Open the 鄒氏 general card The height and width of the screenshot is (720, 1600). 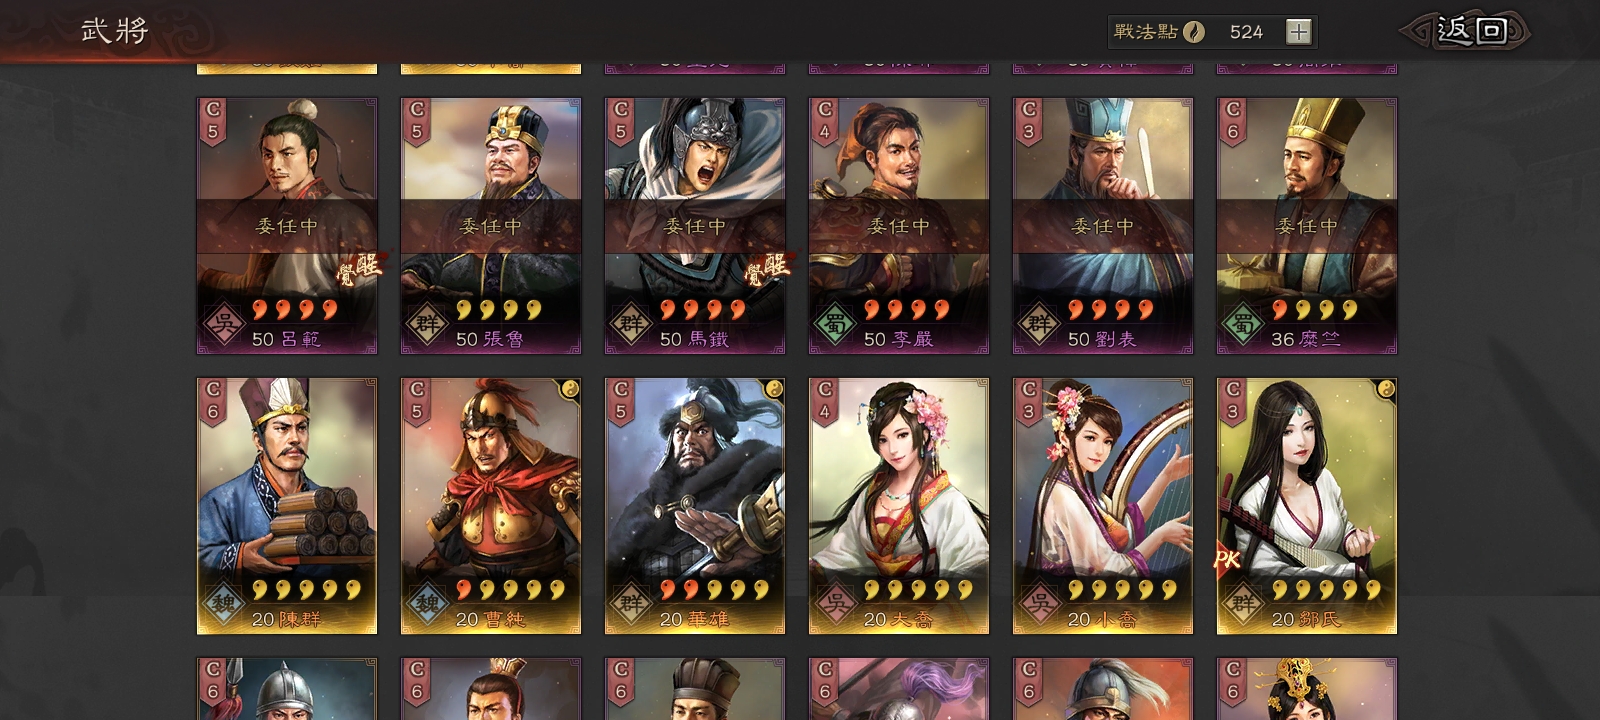1307,506
